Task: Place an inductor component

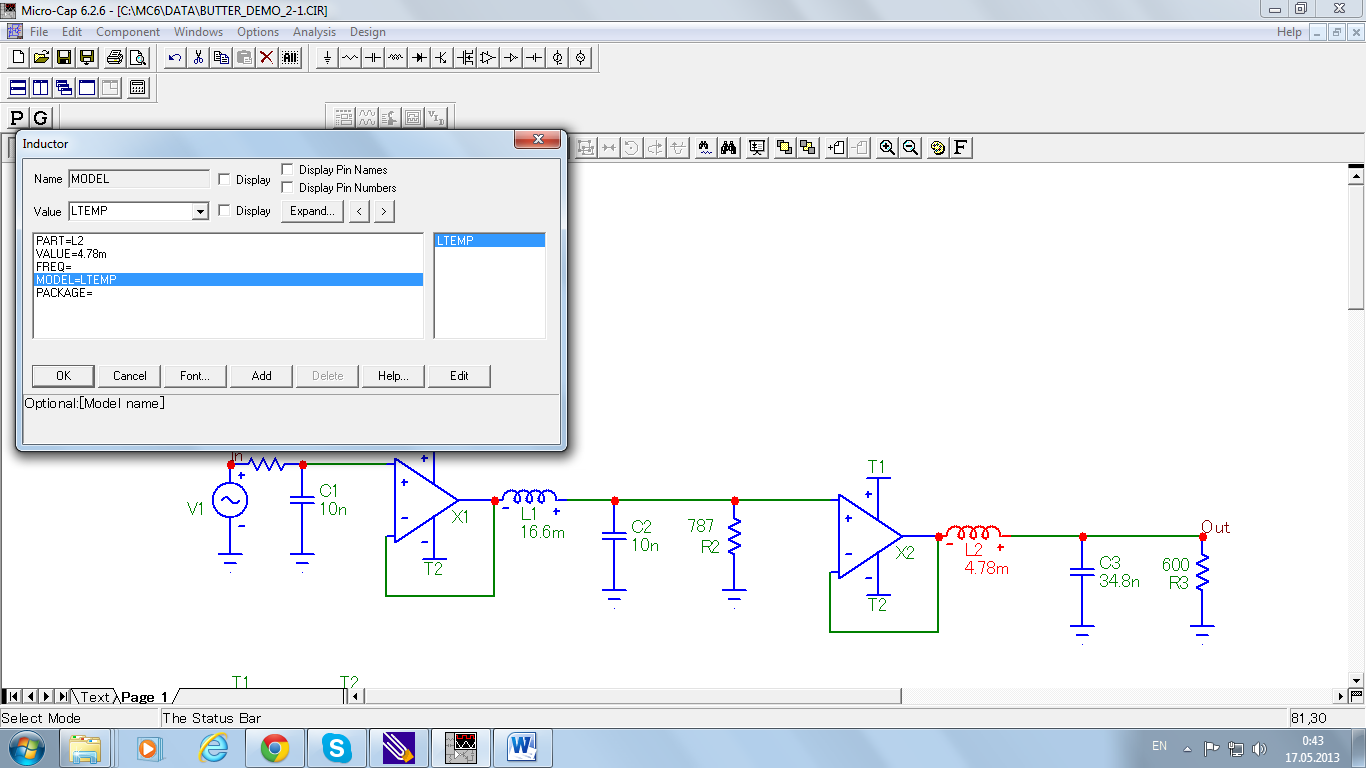Action: (x=396, y=58)
